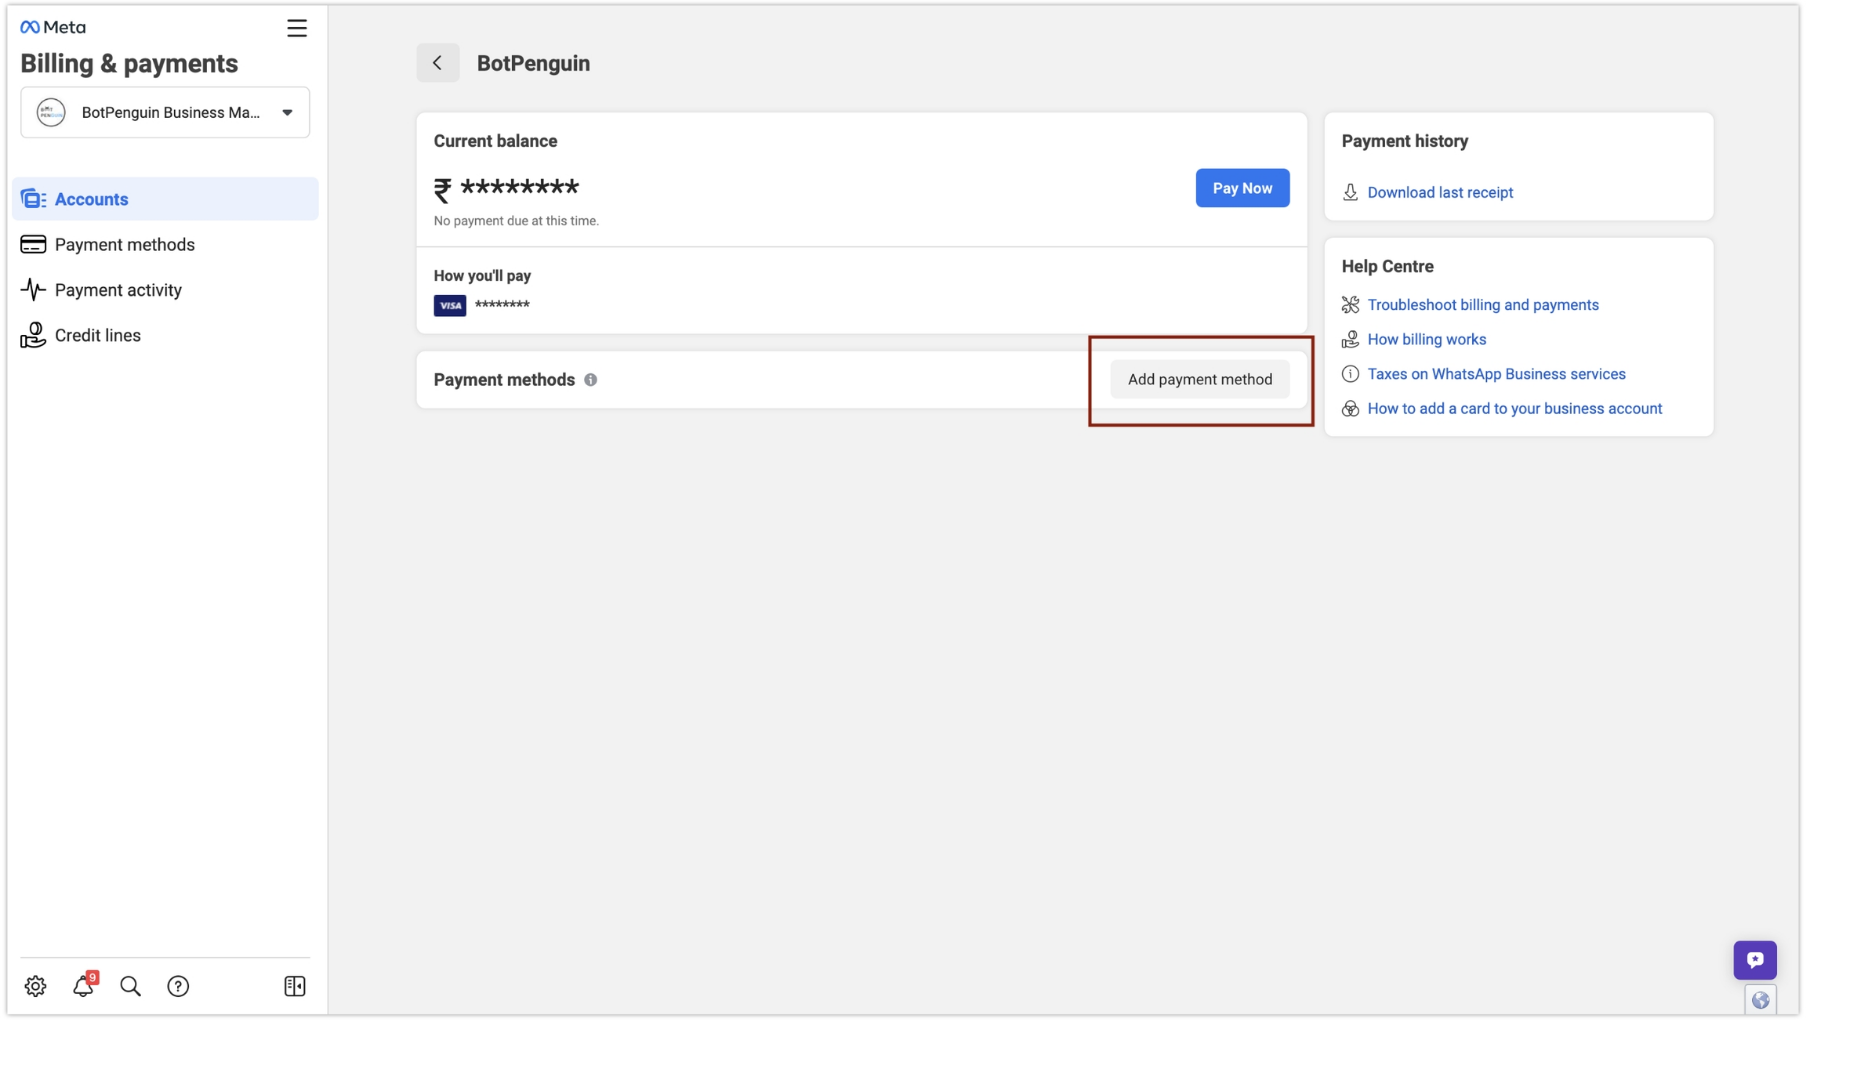
Task: Open Download last receipt link
Action: point(1440,192)
